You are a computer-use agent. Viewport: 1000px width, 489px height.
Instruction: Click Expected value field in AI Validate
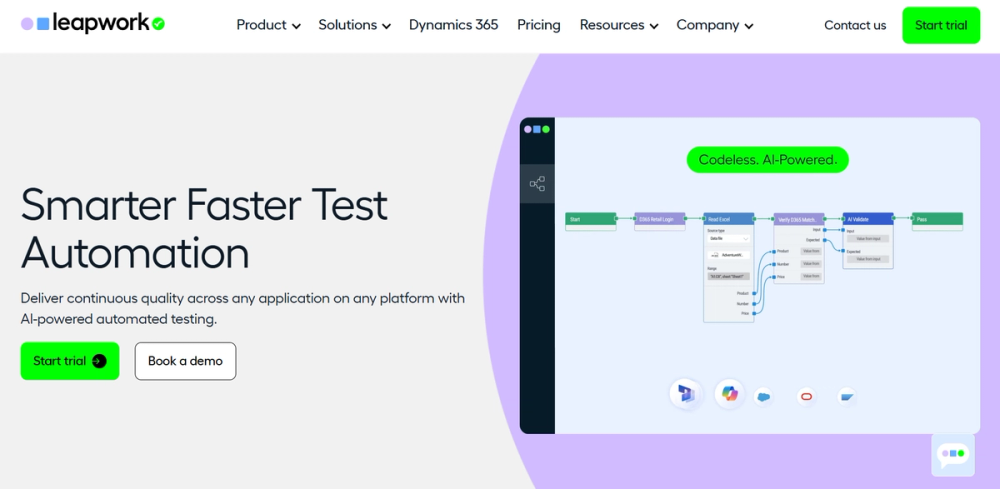[868, 259]
